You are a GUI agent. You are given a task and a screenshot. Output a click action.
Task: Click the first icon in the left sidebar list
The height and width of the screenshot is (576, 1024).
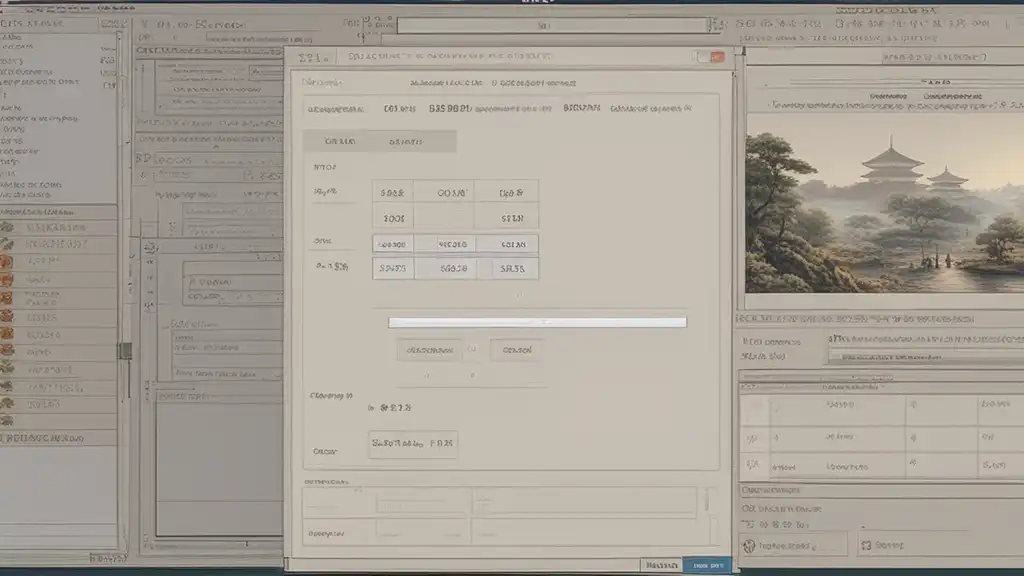coord(7,228)
